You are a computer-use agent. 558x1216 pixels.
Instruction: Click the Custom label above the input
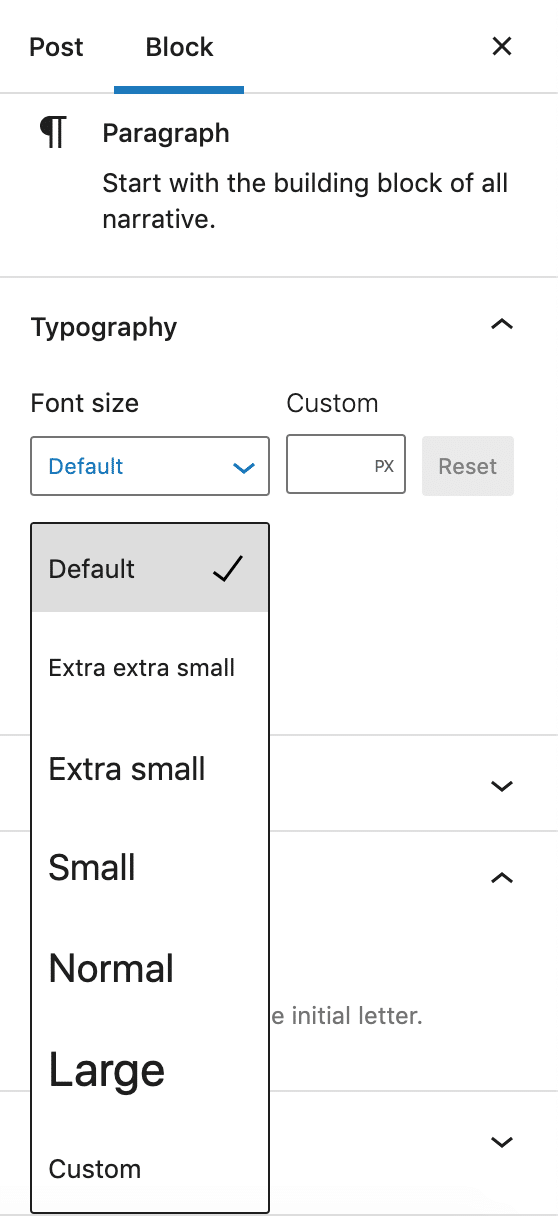[x=332, y=403]
